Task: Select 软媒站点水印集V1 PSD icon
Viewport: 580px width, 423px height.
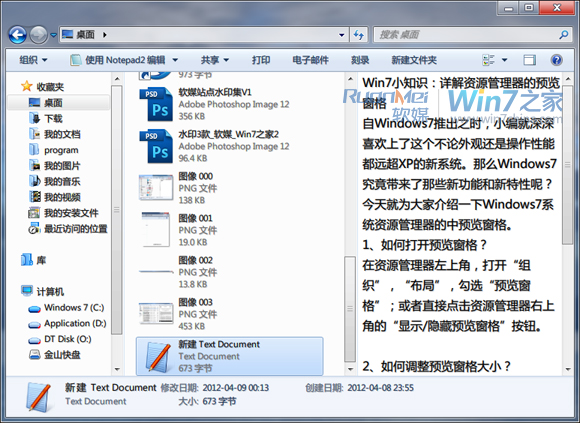Action: 156,104
